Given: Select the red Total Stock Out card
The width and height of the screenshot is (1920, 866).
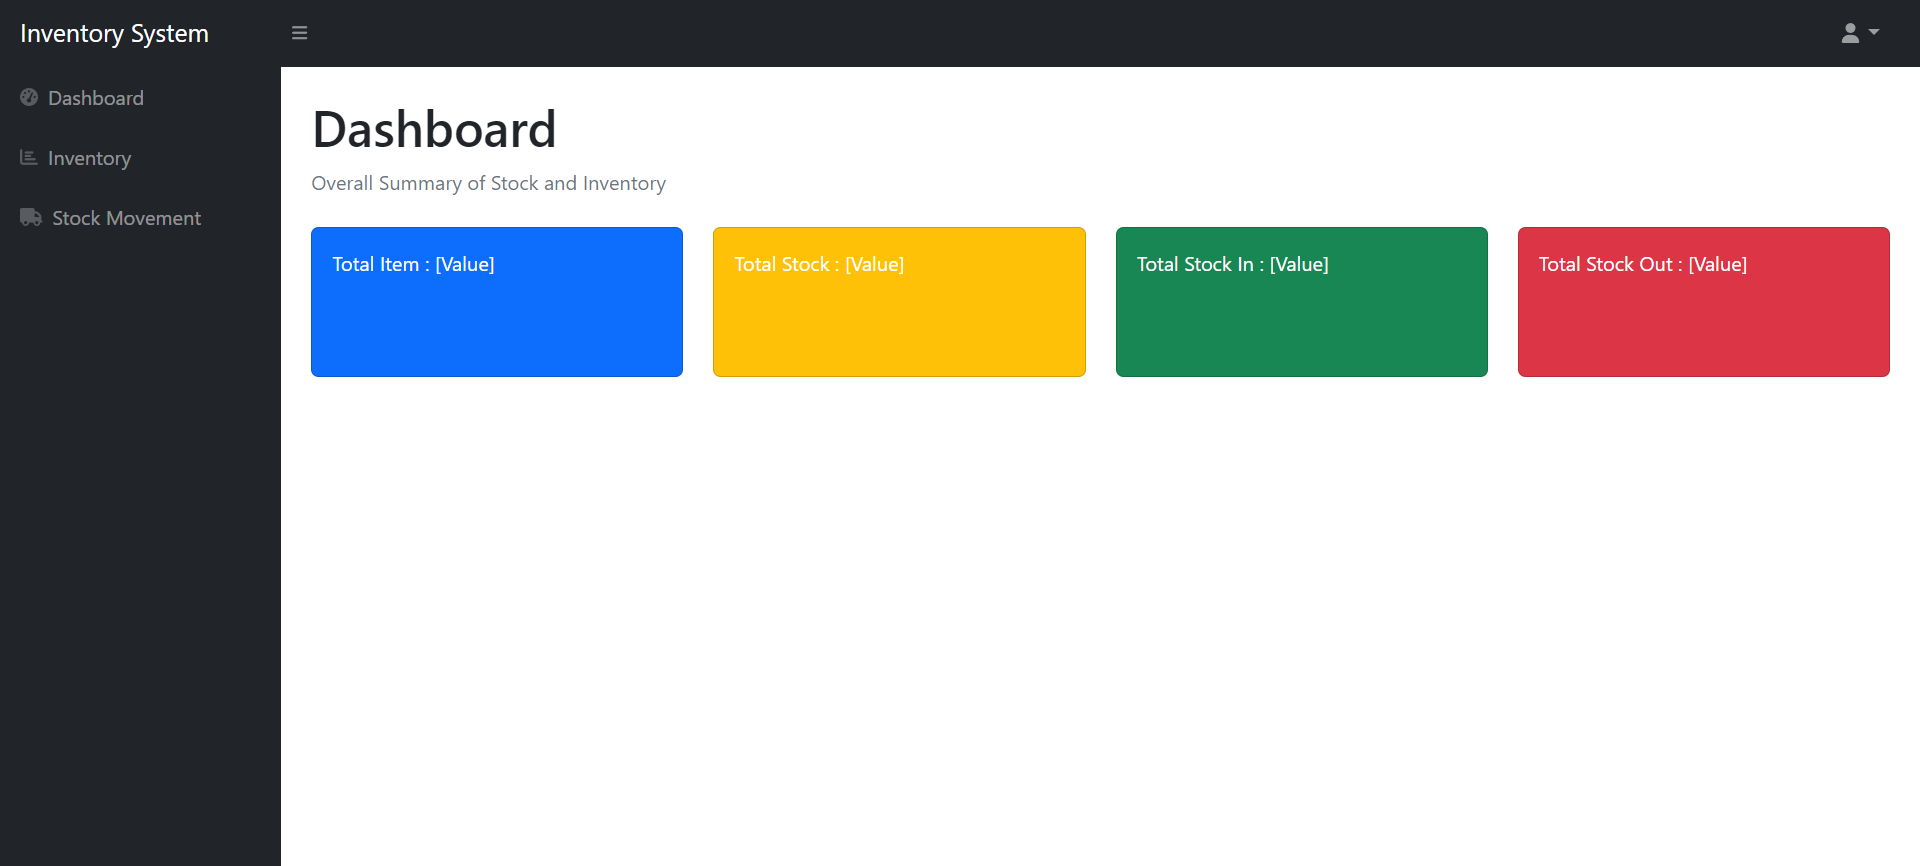Looking at the screenshot, I should (x=1703, y=320).
